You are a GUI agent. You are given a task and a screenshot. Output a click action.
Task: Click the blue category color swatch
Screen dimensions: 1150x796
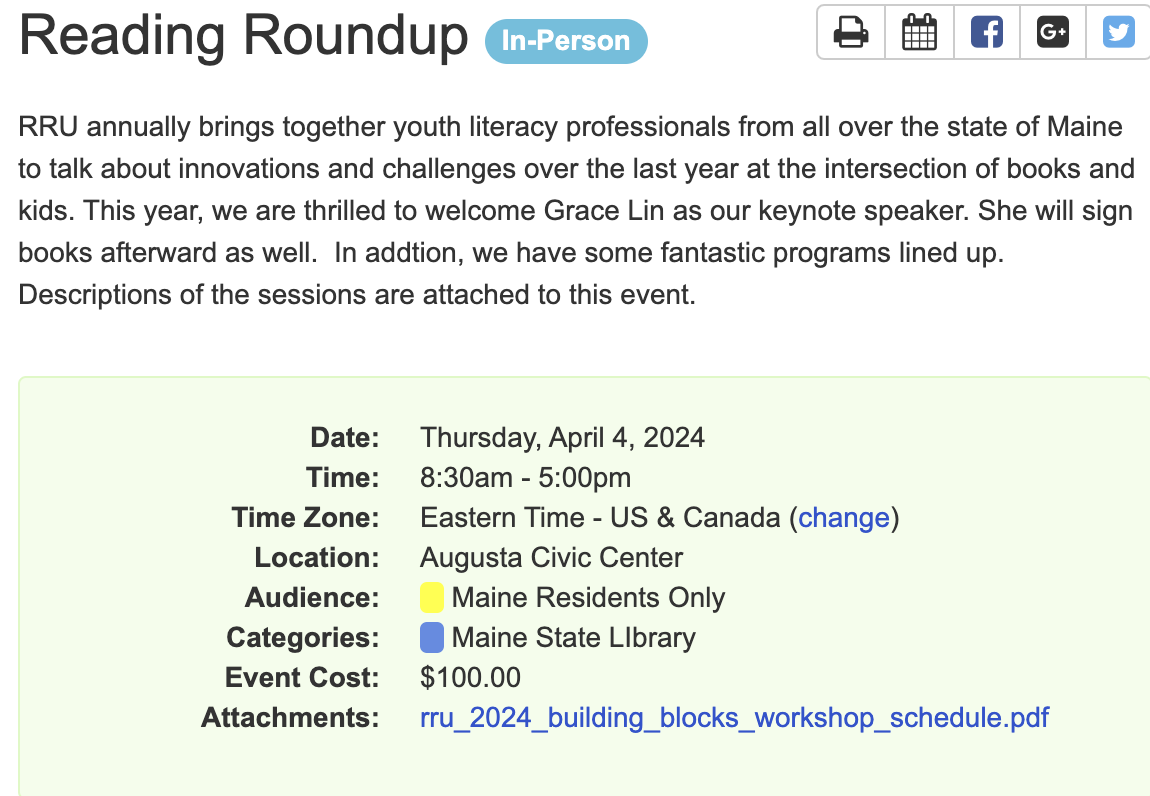coord(432,638)
